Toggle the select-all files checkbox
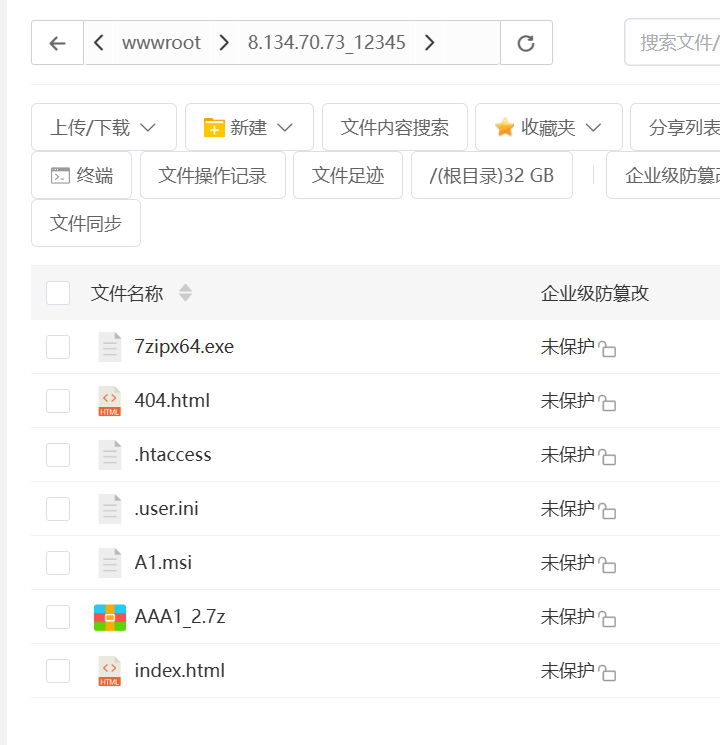Screen dimensions: 720x745 pyautogui.click(x=58, y=293)
